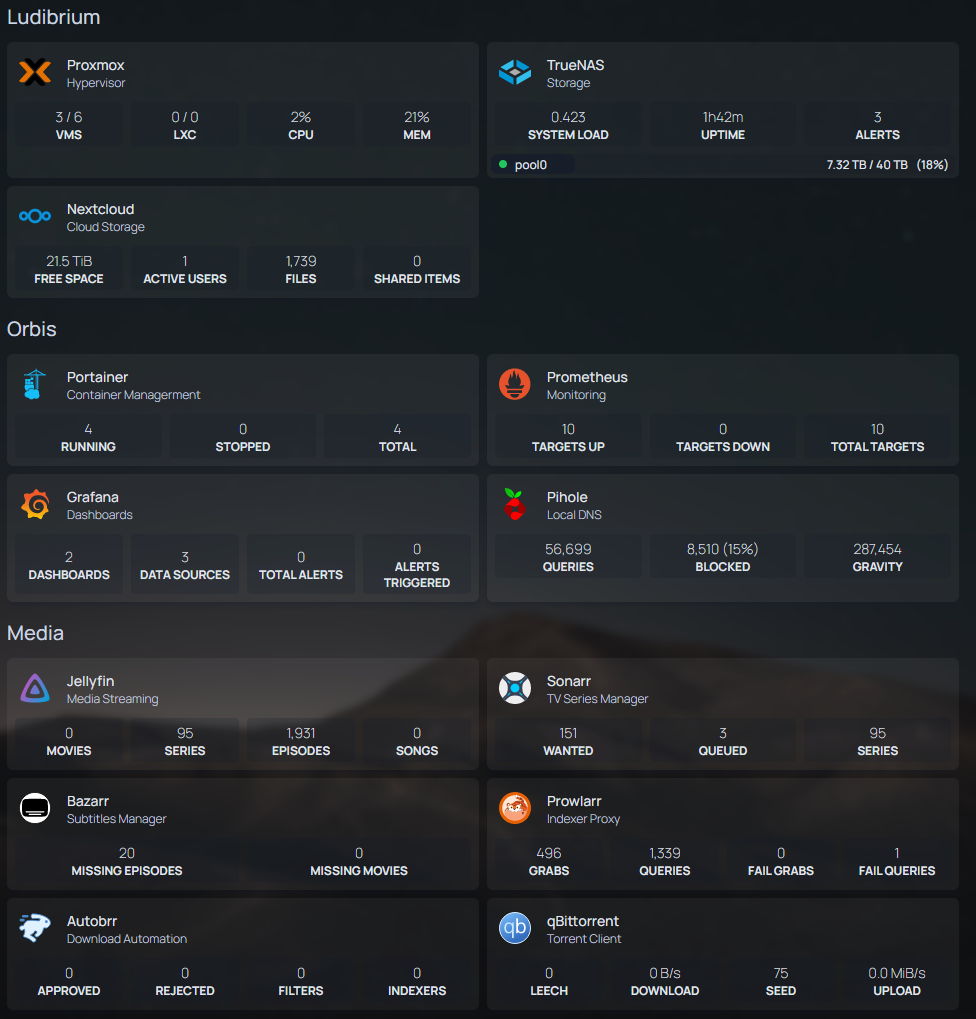Click the Sonarr icon
The width and height of the screenshot is (976, 1019).
tap(515, 689)
